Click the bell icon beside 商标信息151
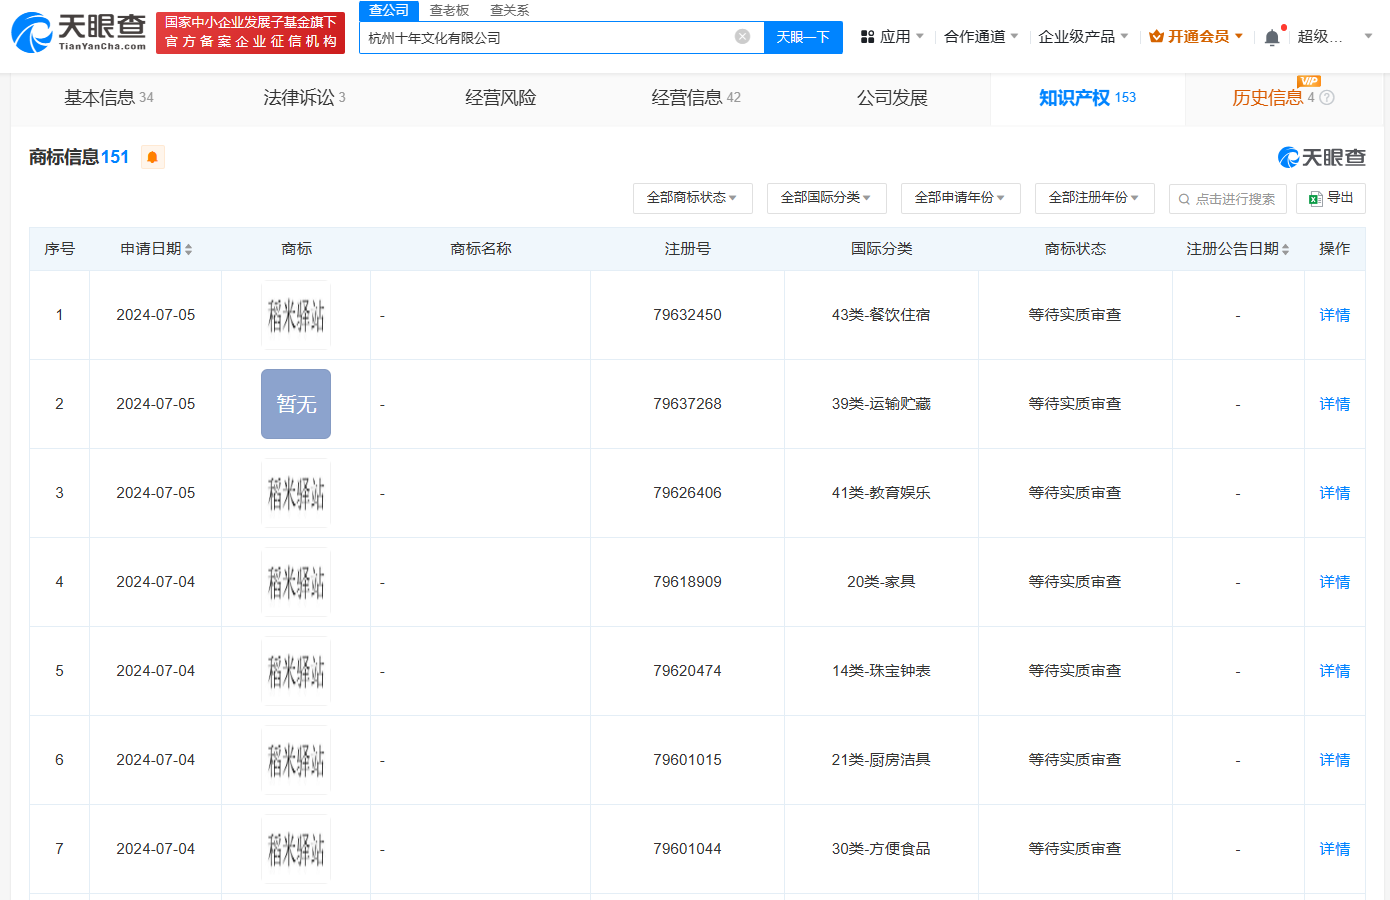Image resolution: width=1390 pixels, height=900 pixels. (152, 157)
